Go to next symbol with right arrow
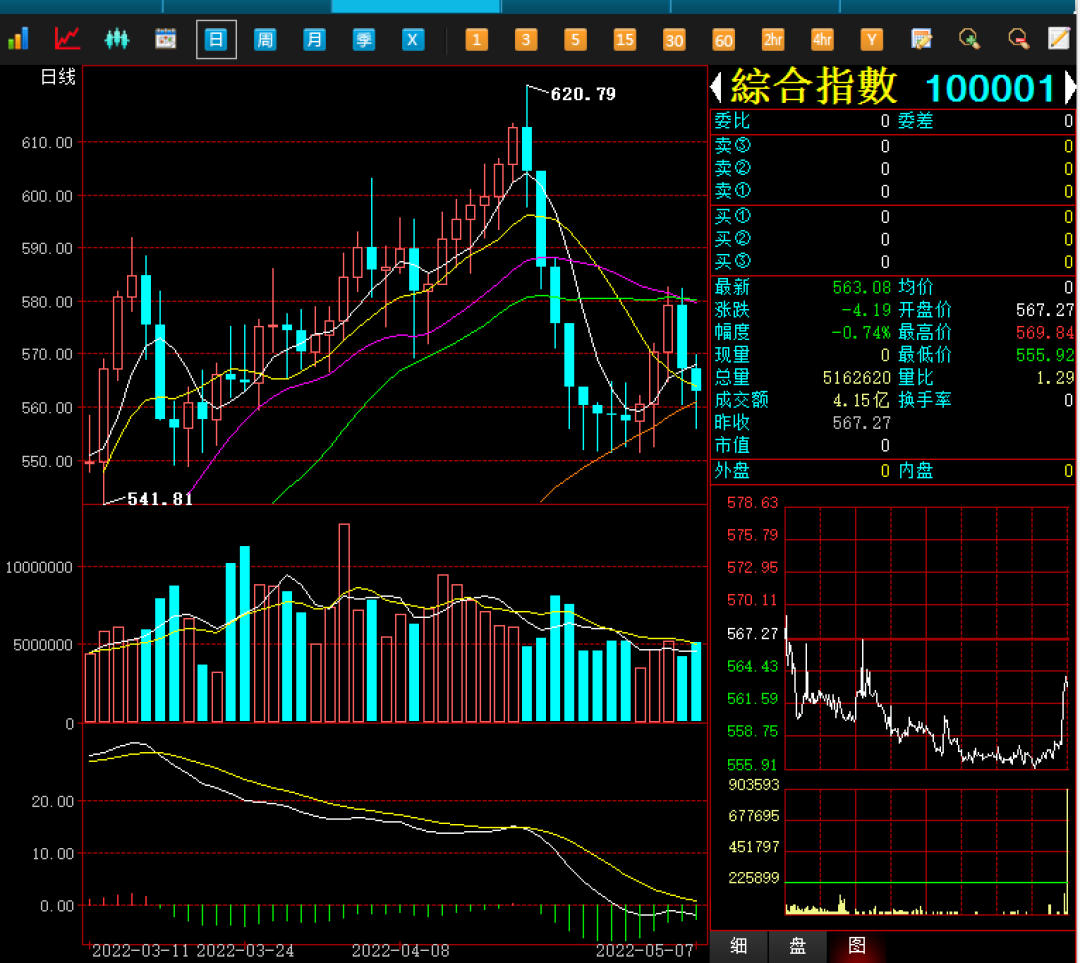1080x963 pixels. pos(1070,87)
